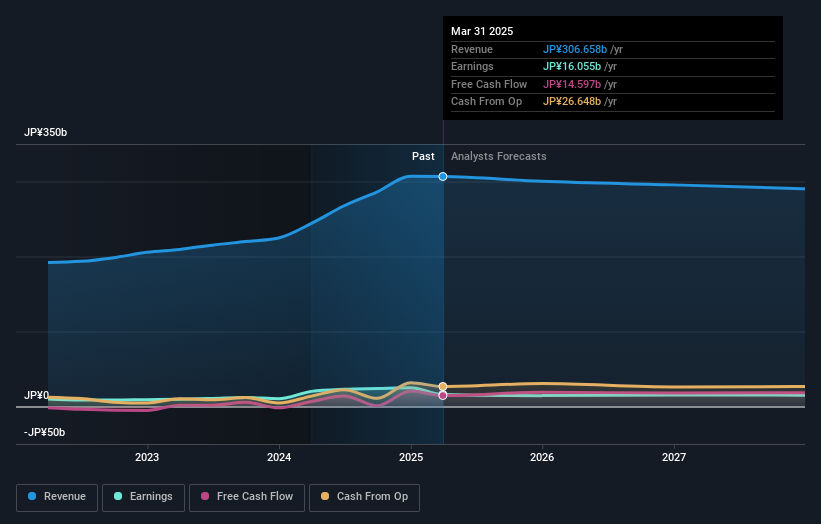The height and width of the screenshot is (524, 821).
Task: Click the JP¥350b y-axis label
Action: [46, 132]
